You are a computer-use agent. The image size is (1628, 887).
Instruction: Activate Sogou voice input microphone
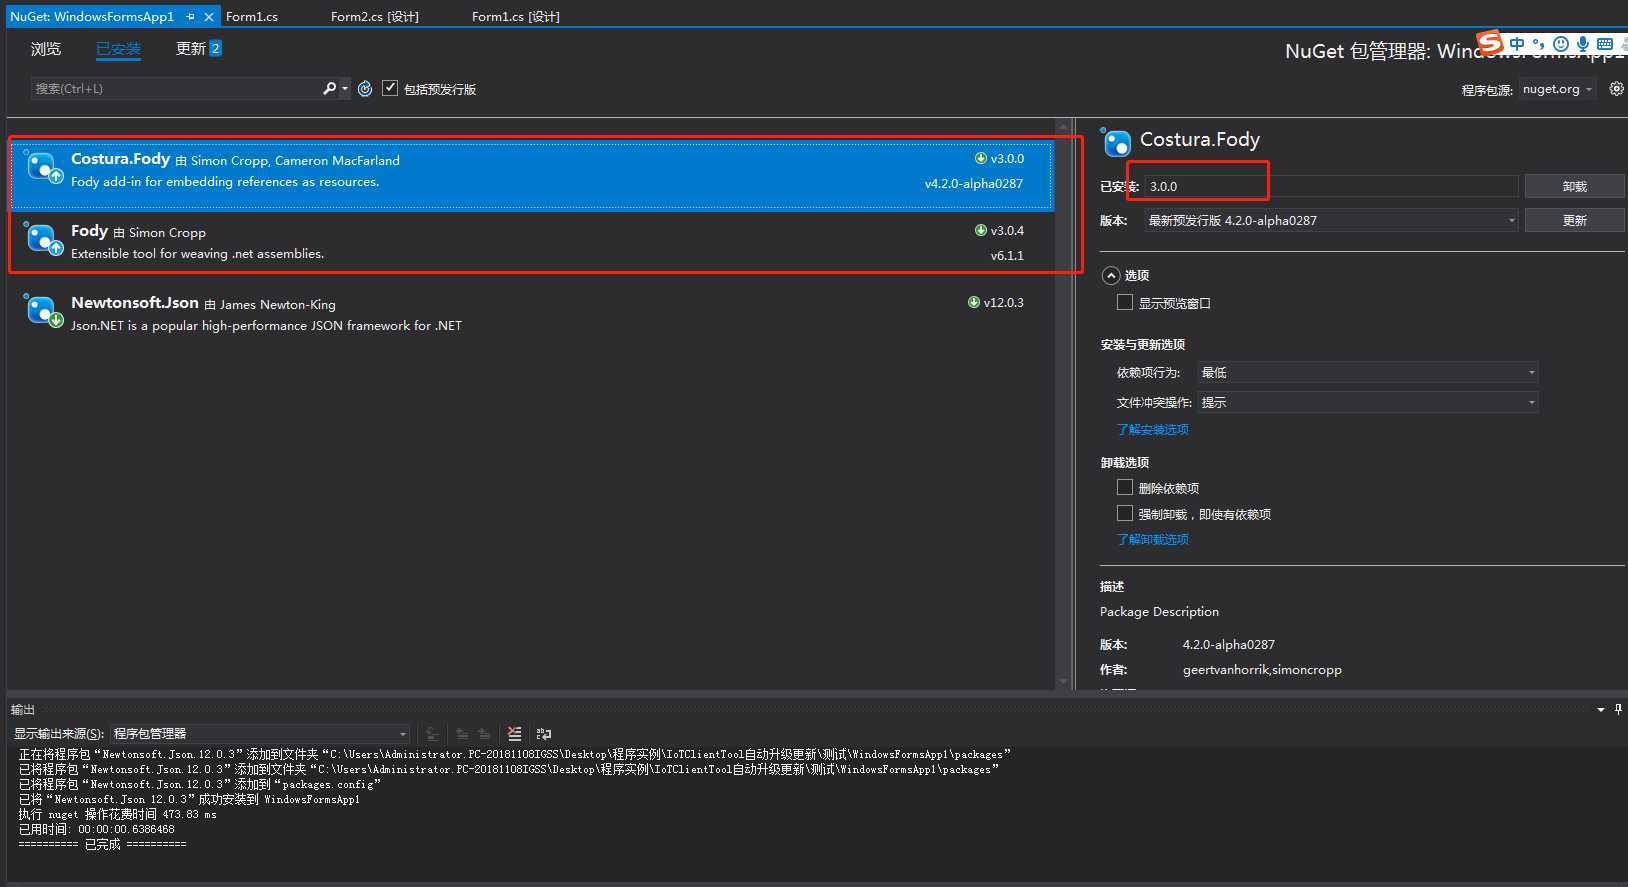pos(1583,44)
